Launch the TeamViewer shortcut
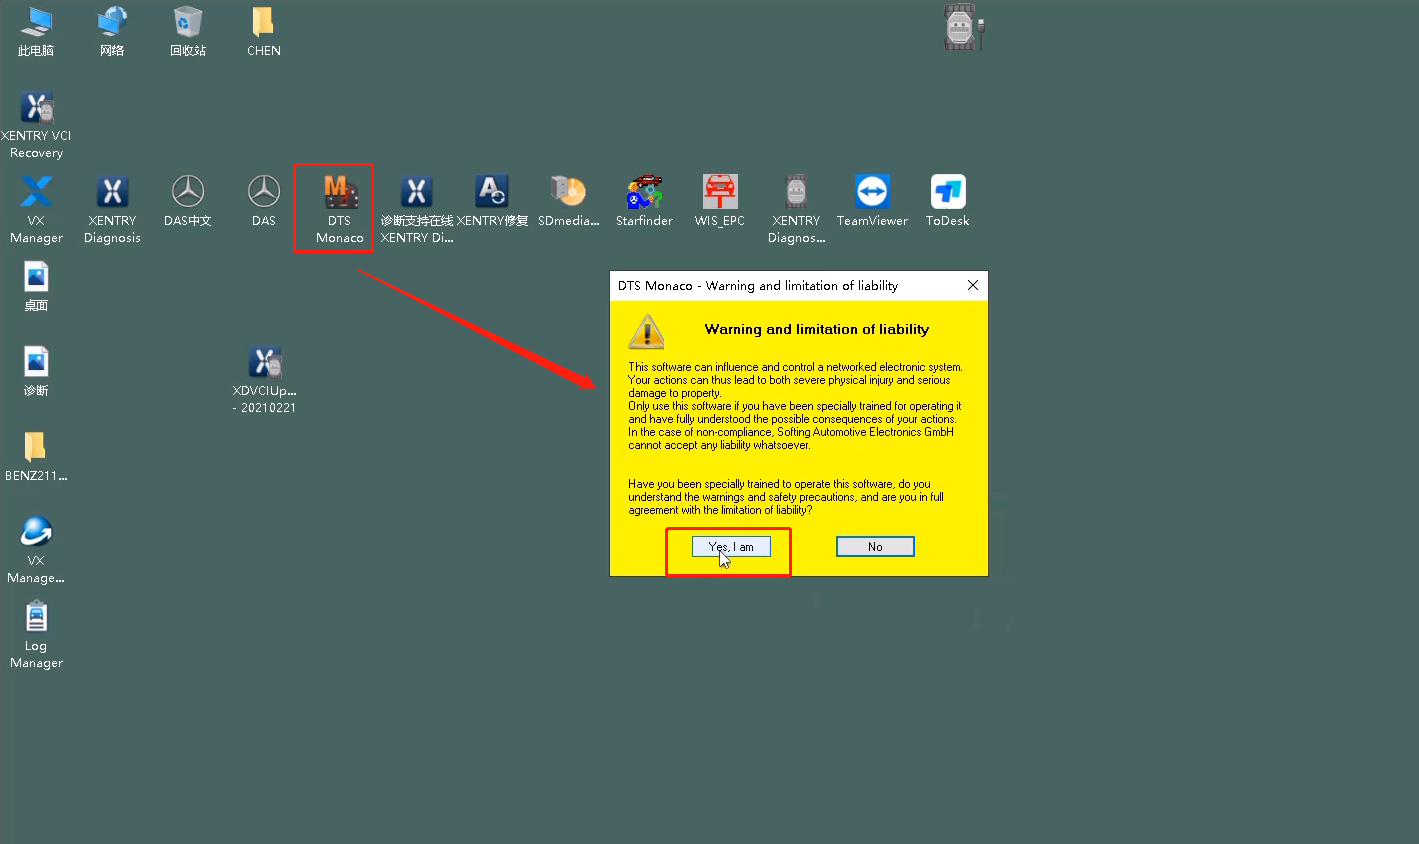 pos(872,201)
